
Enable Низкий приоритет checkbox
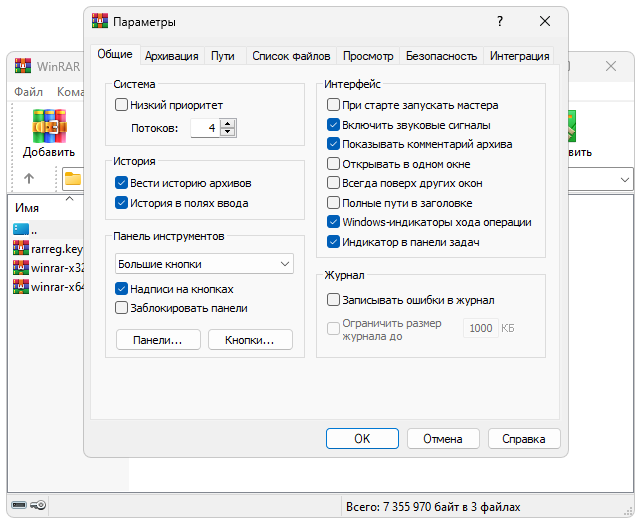121,105
